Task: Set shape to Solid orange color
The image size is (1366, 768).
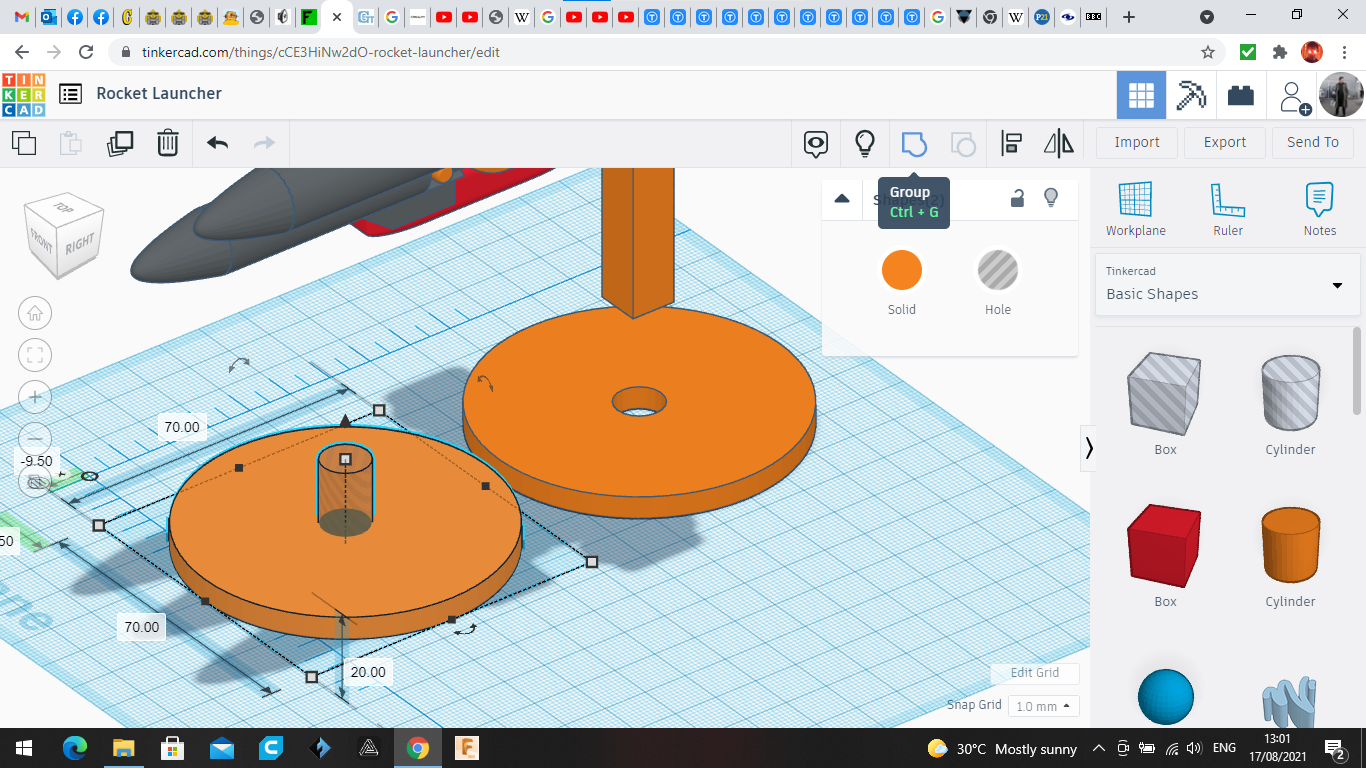Action: 901,271
